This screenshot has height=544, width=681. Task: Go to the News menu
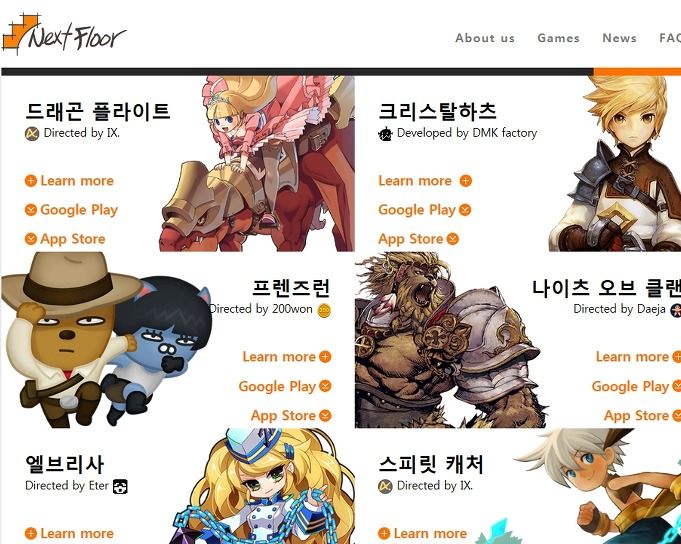pyautogui.click(x=619, y=38)
